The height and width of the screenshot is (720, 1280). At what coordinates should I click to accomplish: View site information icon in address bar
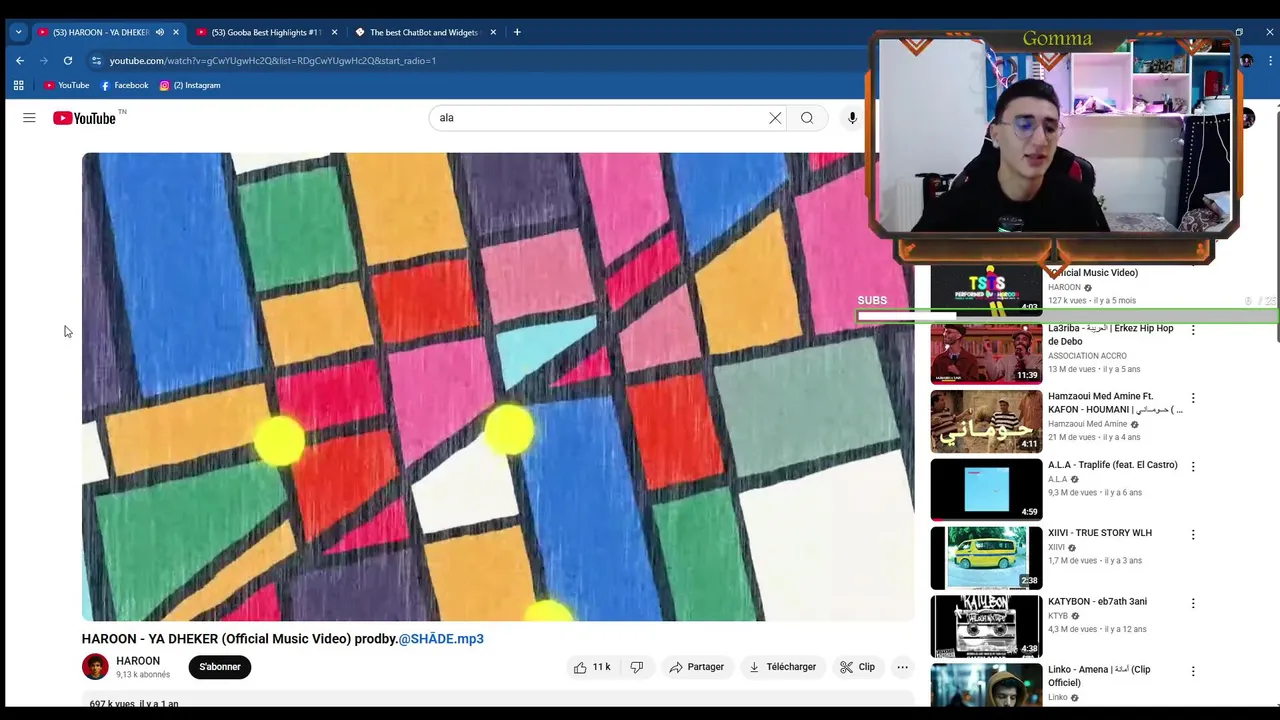[x=96, y=60]
